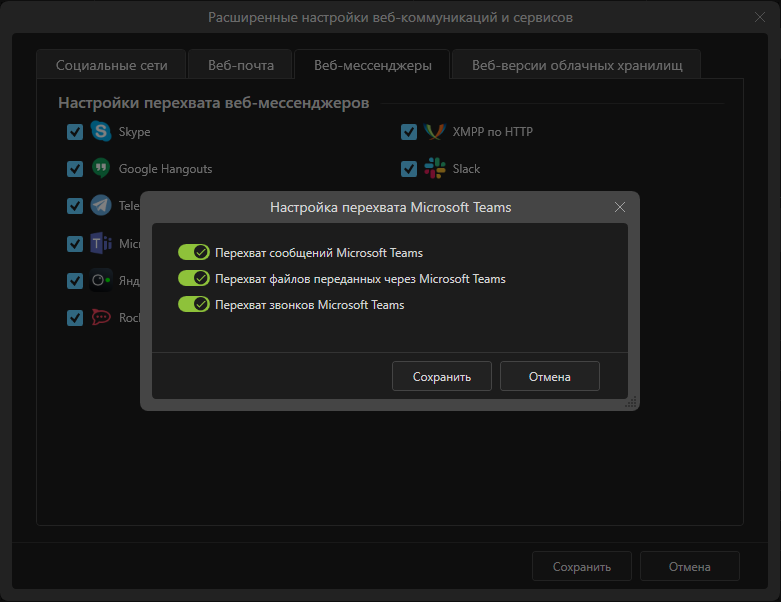Uncheck the Skype checkbox
This screenshot has width=781, height=602.
75,132
